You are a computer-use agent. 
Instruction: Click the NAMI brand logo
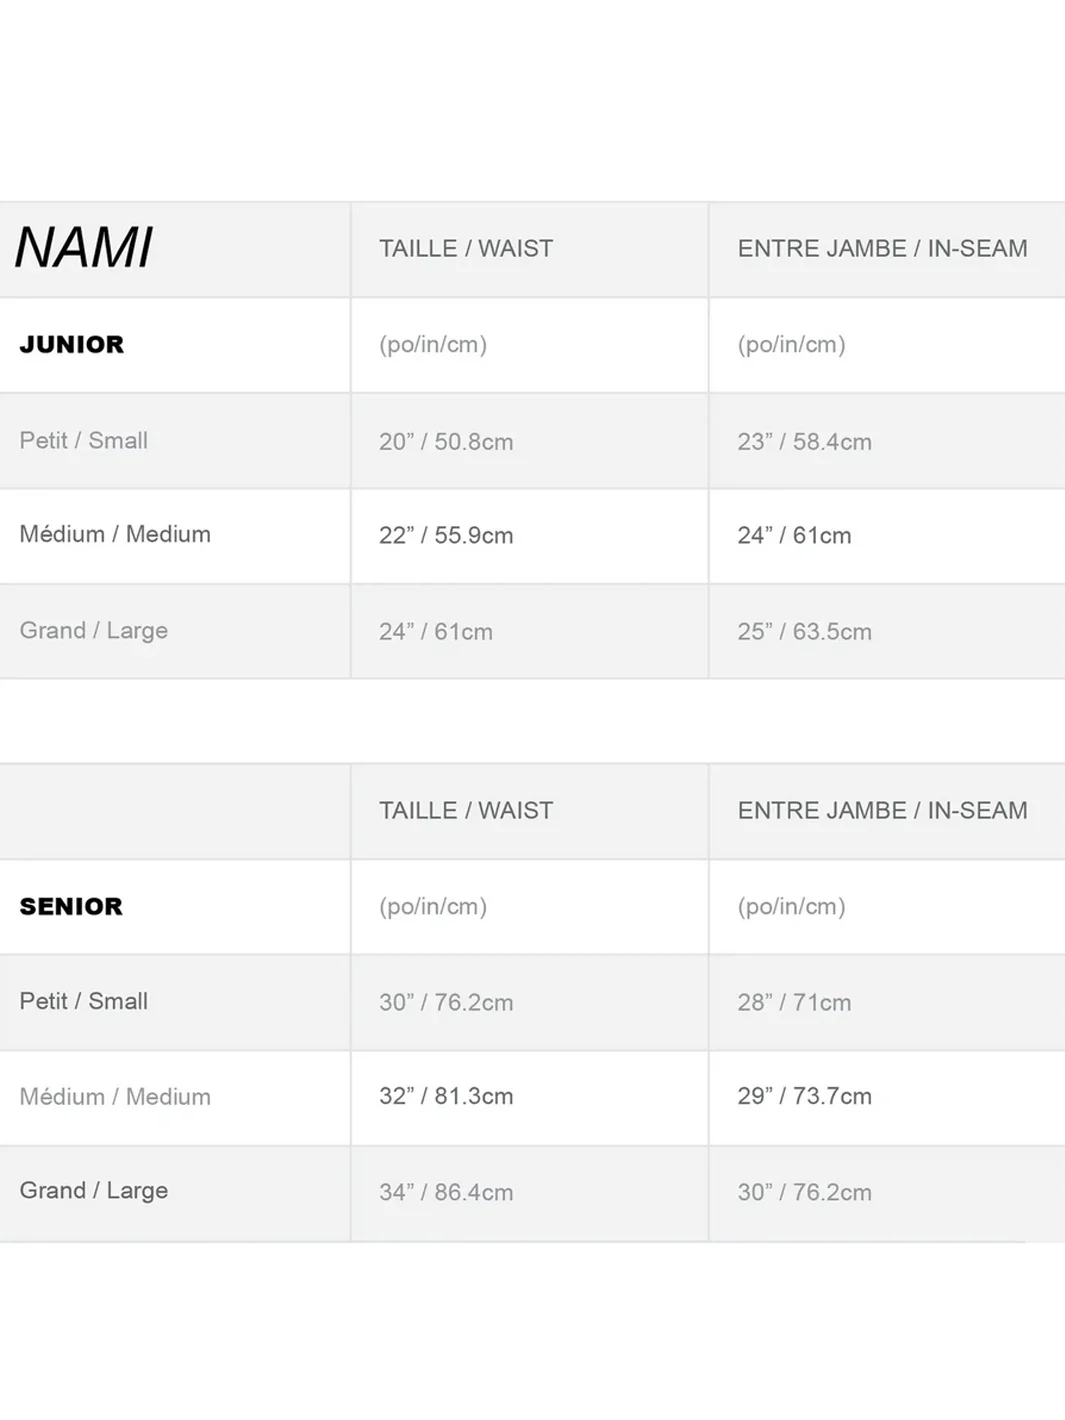(84, 248)
